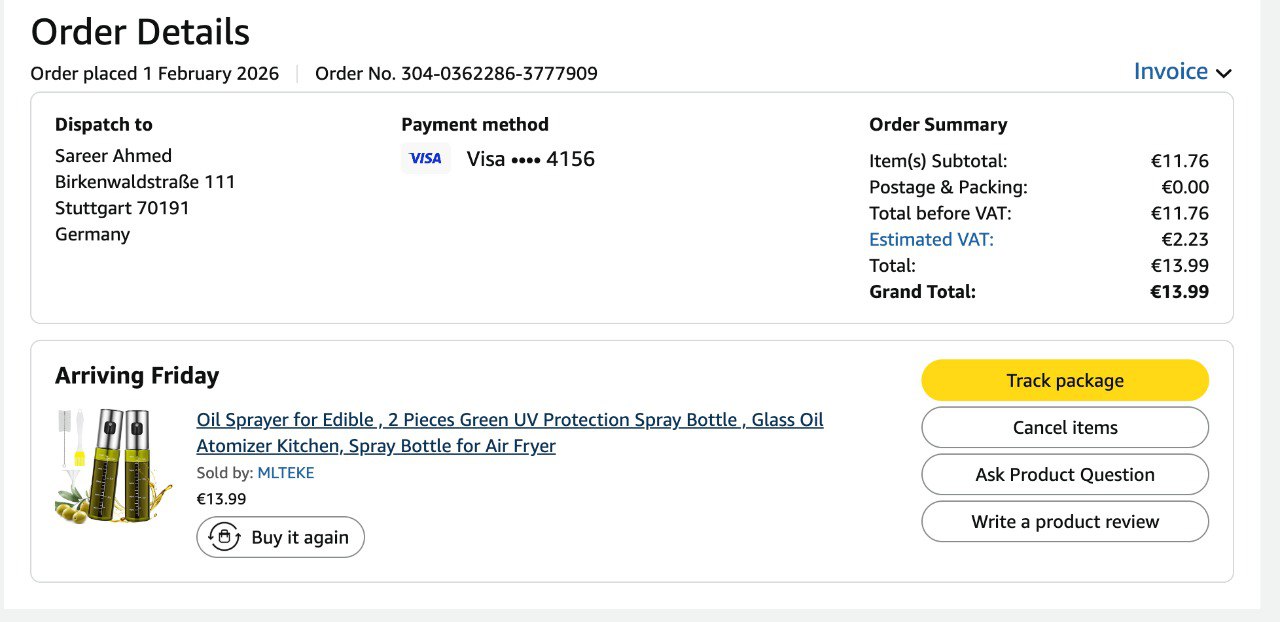Click recipient name Sareer Ahmed

tap(113, 156)
